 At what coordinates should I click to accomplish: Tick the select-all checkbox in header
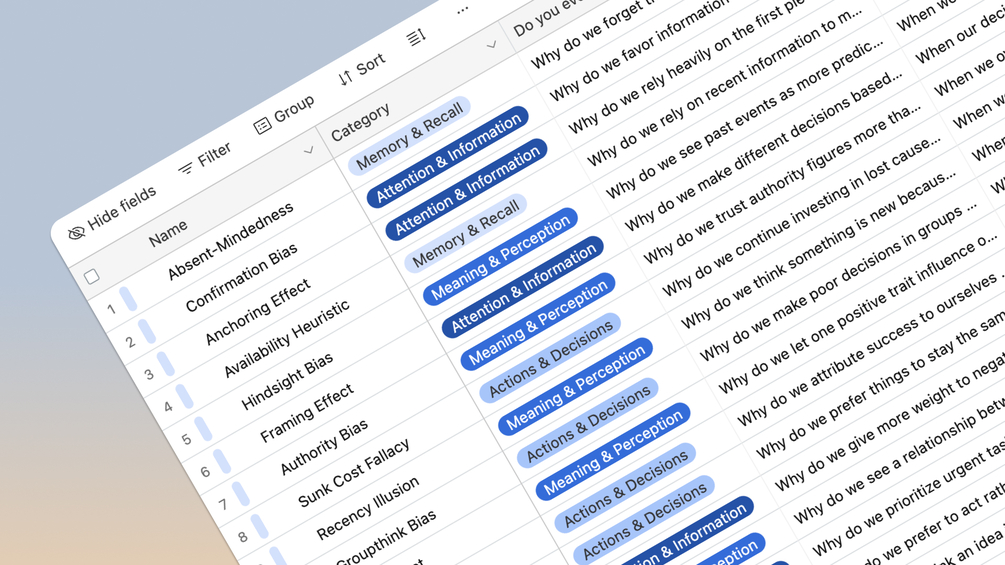(92, 276)
